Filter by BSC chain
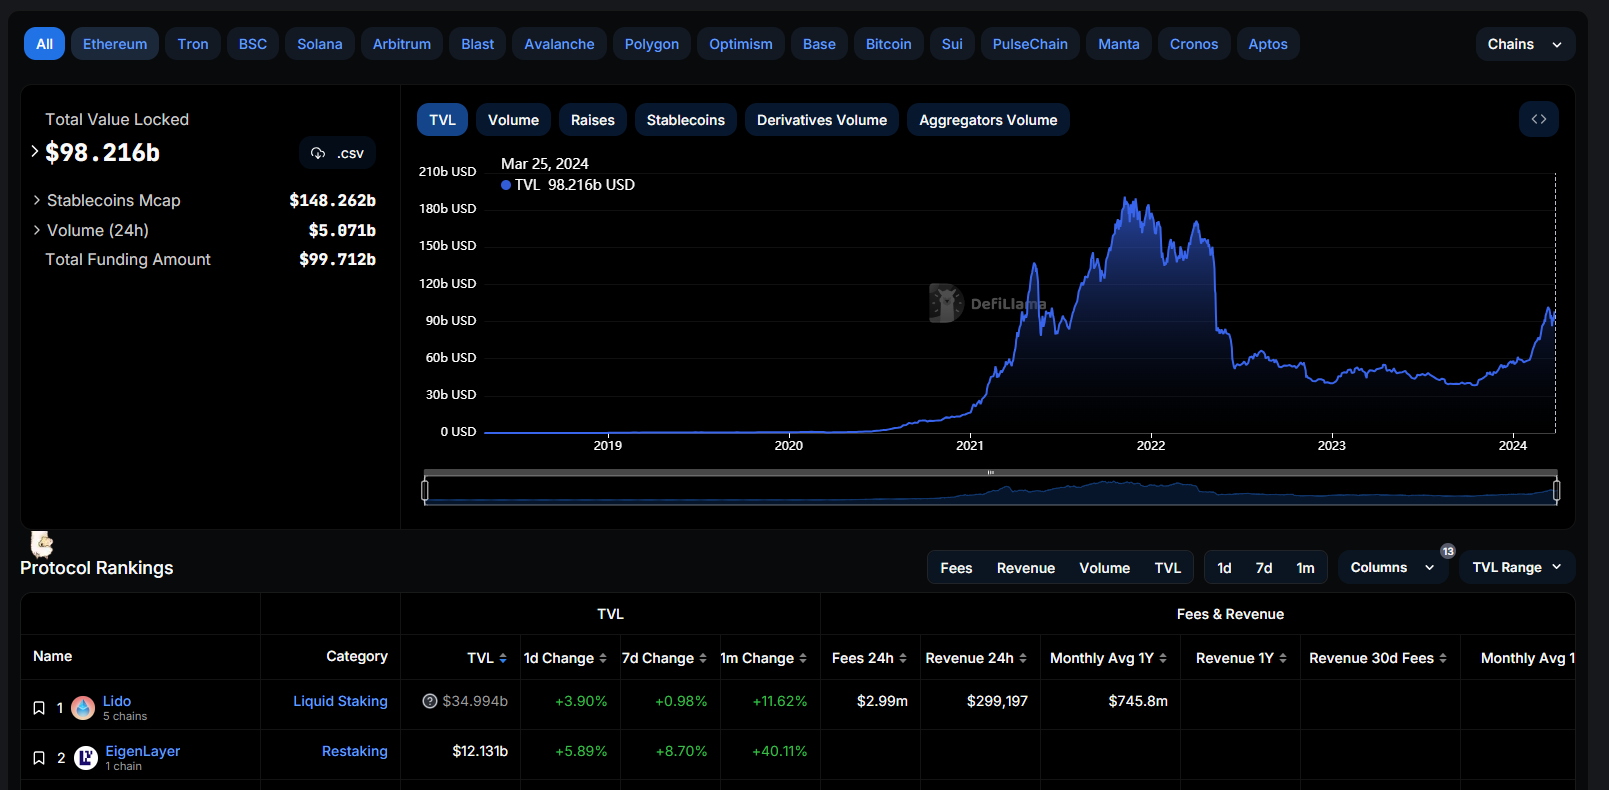Viewport: 1609px width, 790px height. pyautogui.click(x=253, y=44)
